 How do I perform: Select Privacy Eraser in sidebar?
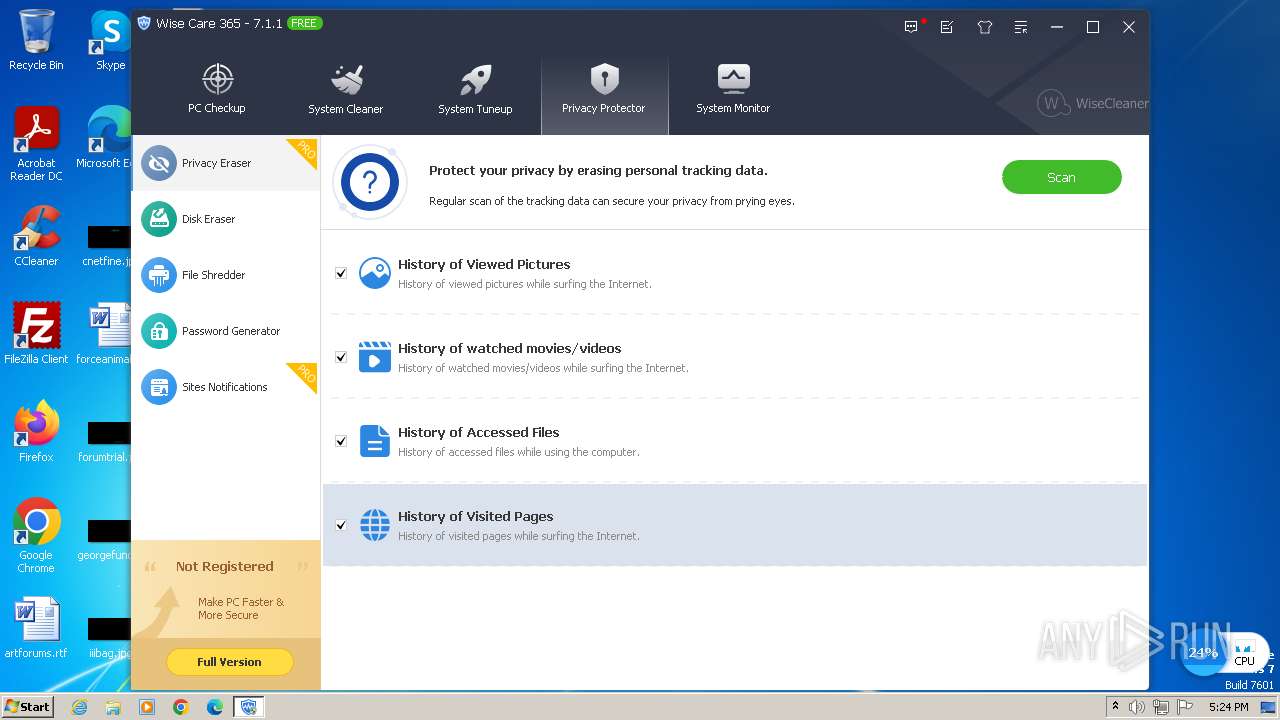click(x=225, y=163)
